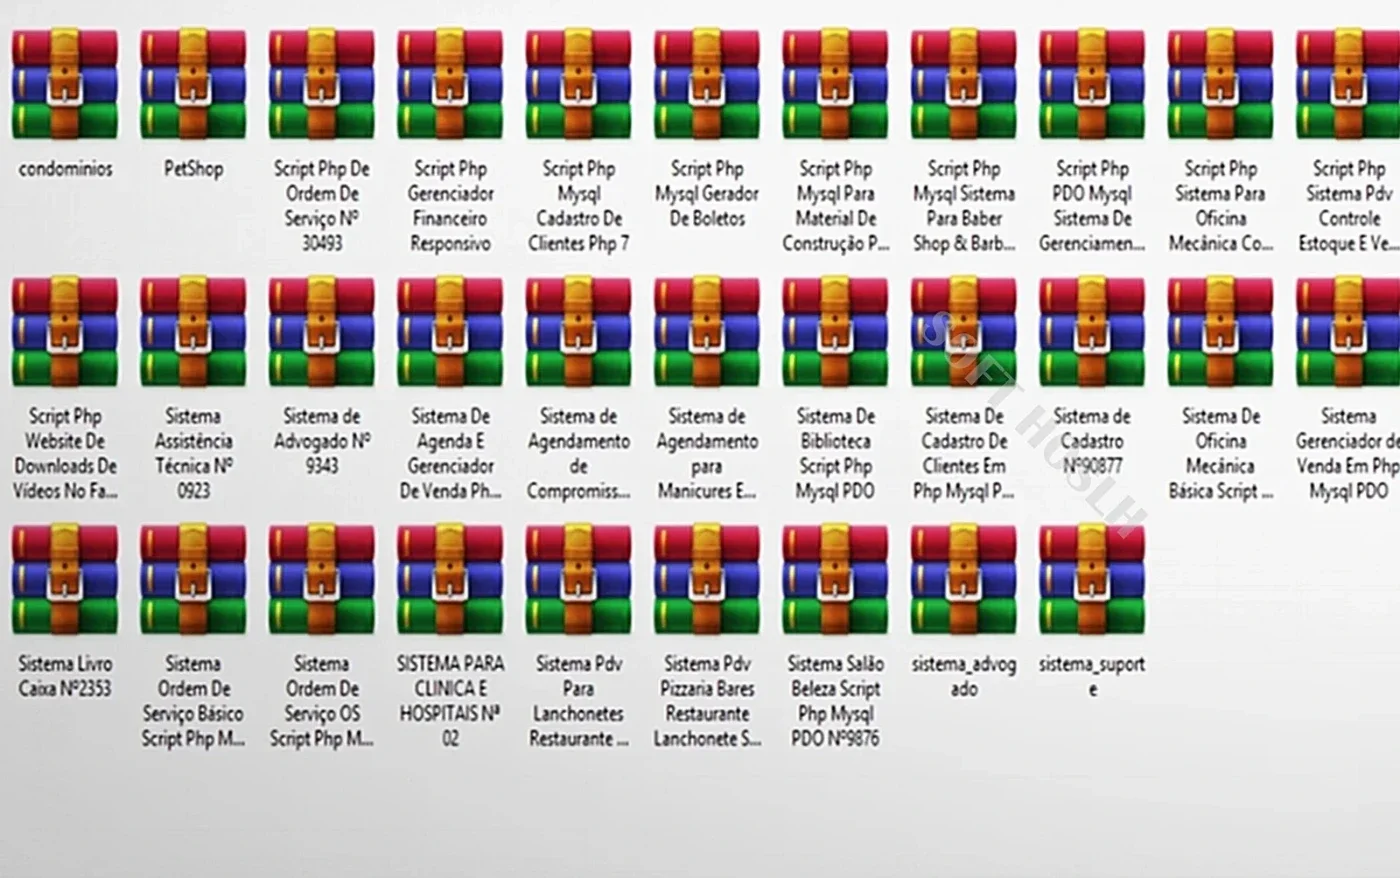Viewport: 1400px width, 878px height.
Task: Pick the Cadastro De Clientes Php 7 archive icon
Action: (578, 84)
